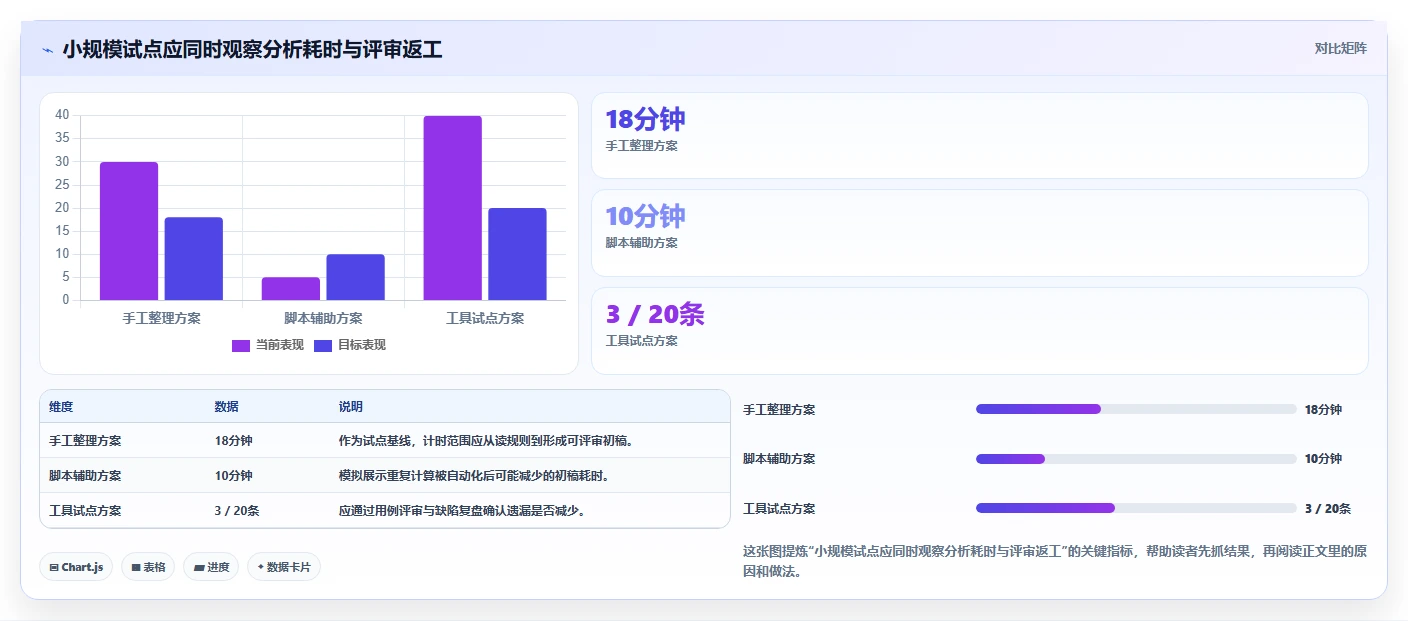Click the 数据卡片 text in its chip
Image resolution: width=1408 pixels, height=621 pixels.
(289, 567)
